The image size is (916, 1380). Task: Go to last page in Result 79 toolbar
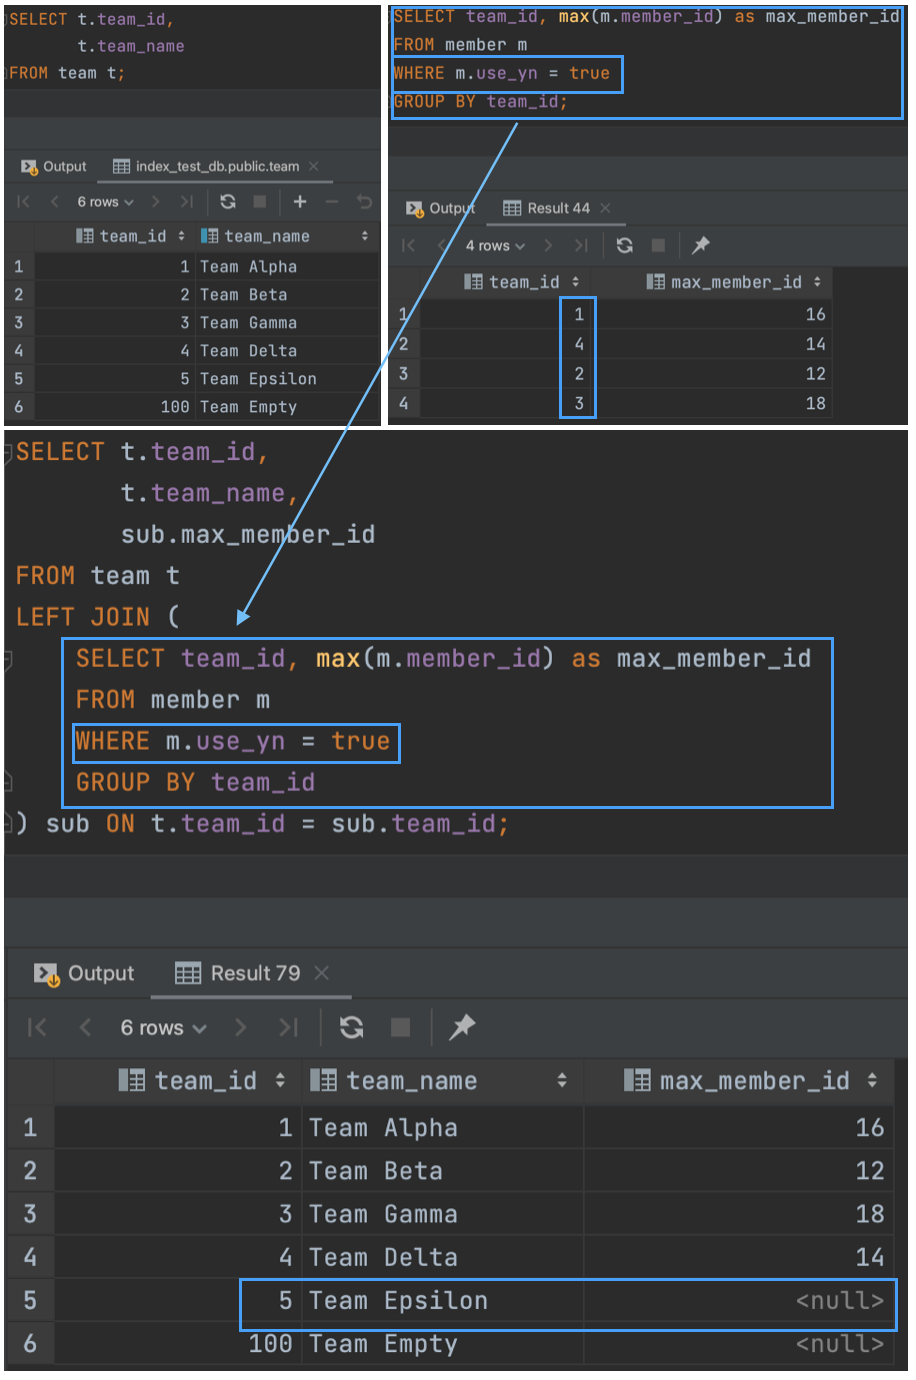pyautogui.click(x=288, y=1027)
